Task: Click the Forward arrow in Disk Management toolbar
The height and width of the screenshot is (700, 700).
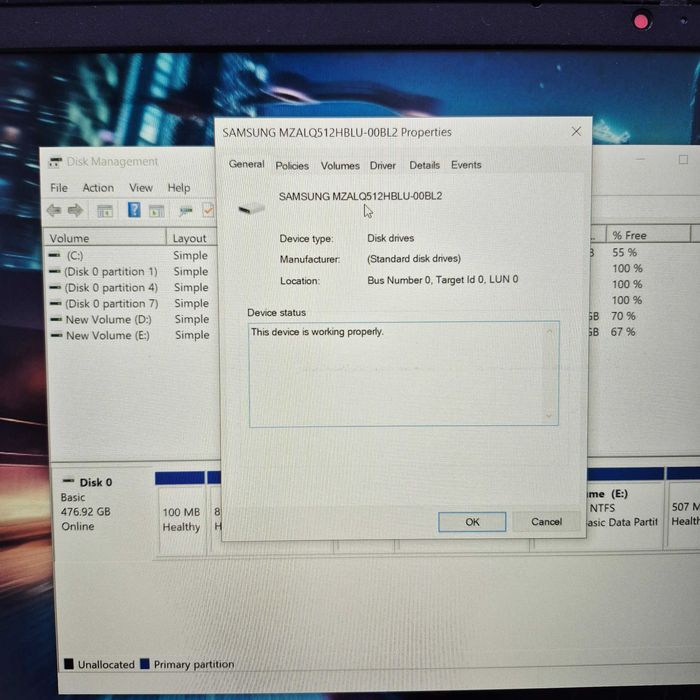Action: click(x=75, y=210)
